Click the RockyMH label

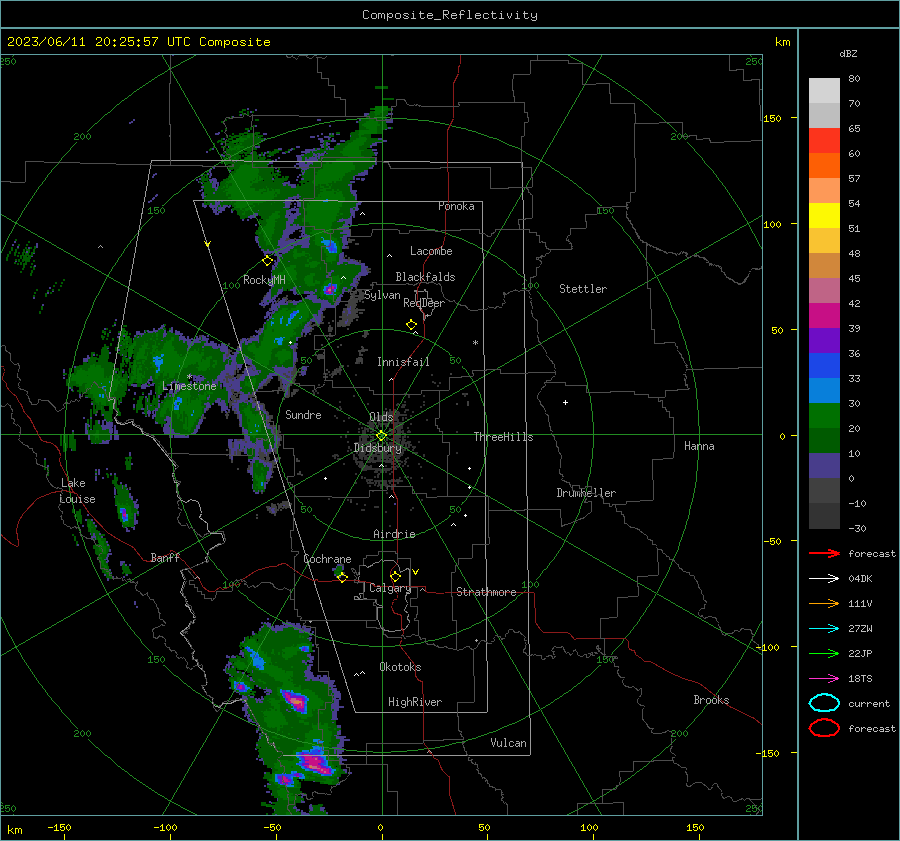pyautogui.click(x=264, y=280)
